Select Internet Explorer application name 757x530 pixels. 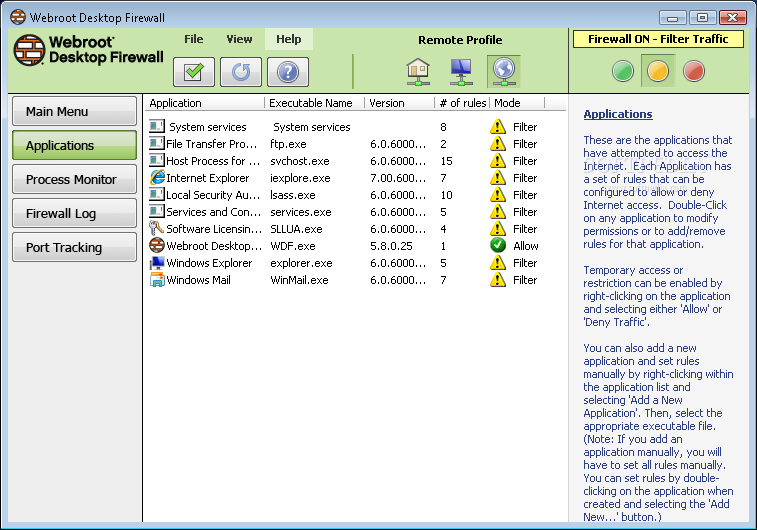click(208, 178)
